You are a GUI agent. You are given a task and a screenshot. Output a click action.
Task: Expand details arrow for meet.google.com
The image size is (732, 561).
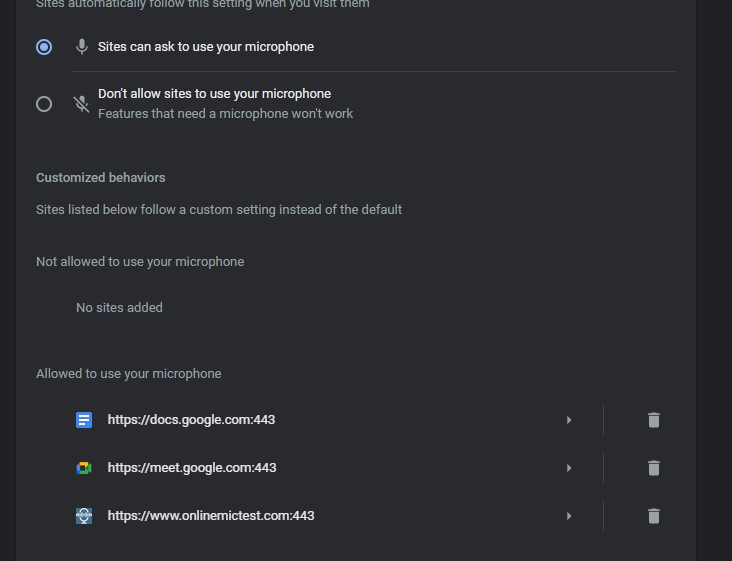[569, 468]
